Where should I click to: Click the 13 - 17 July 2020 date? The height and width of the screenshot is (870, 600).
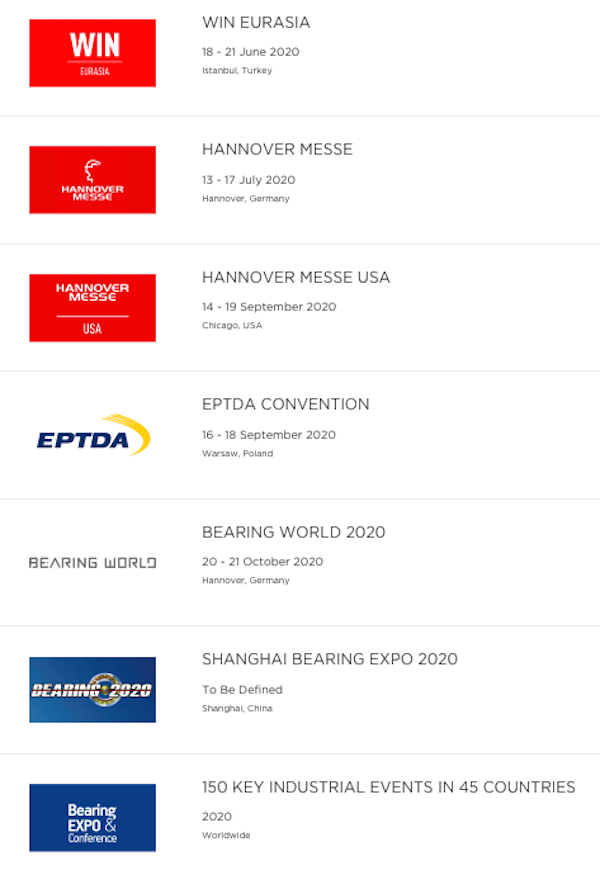click(248, 180)
